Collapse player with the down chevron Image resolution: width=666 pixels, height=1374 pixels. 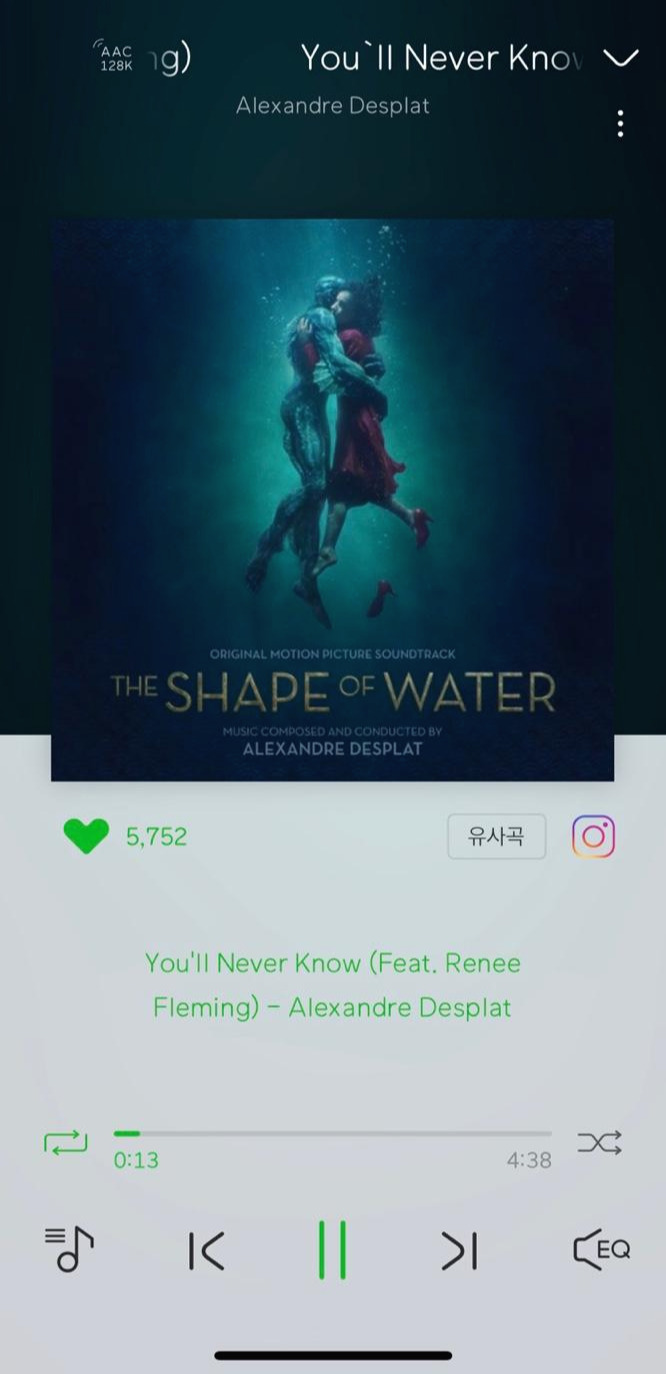click(x=621, y=58)
